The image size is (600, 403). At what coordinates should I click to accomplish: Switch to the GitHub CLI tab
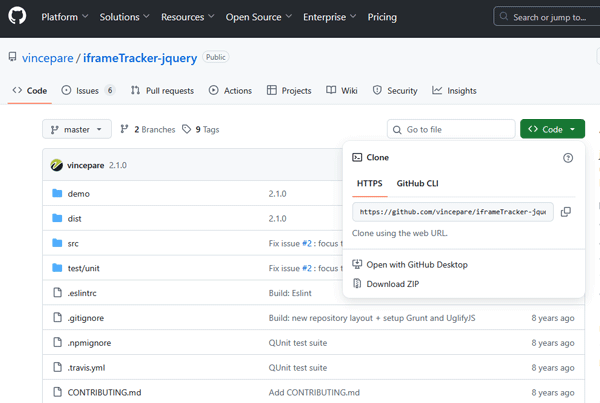coord(417,184)
